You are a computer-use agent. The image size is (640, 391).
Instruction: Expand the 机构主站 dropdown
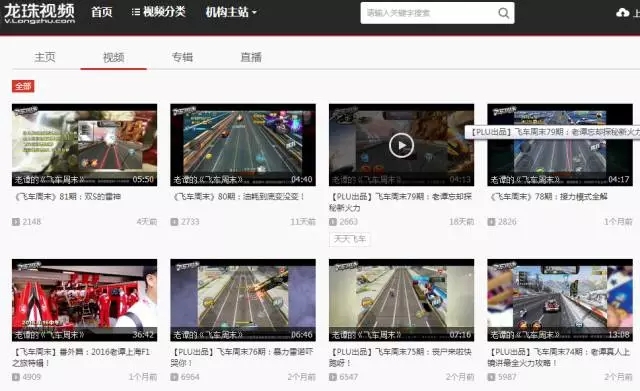pyautogui.click(x=231, y=12)
